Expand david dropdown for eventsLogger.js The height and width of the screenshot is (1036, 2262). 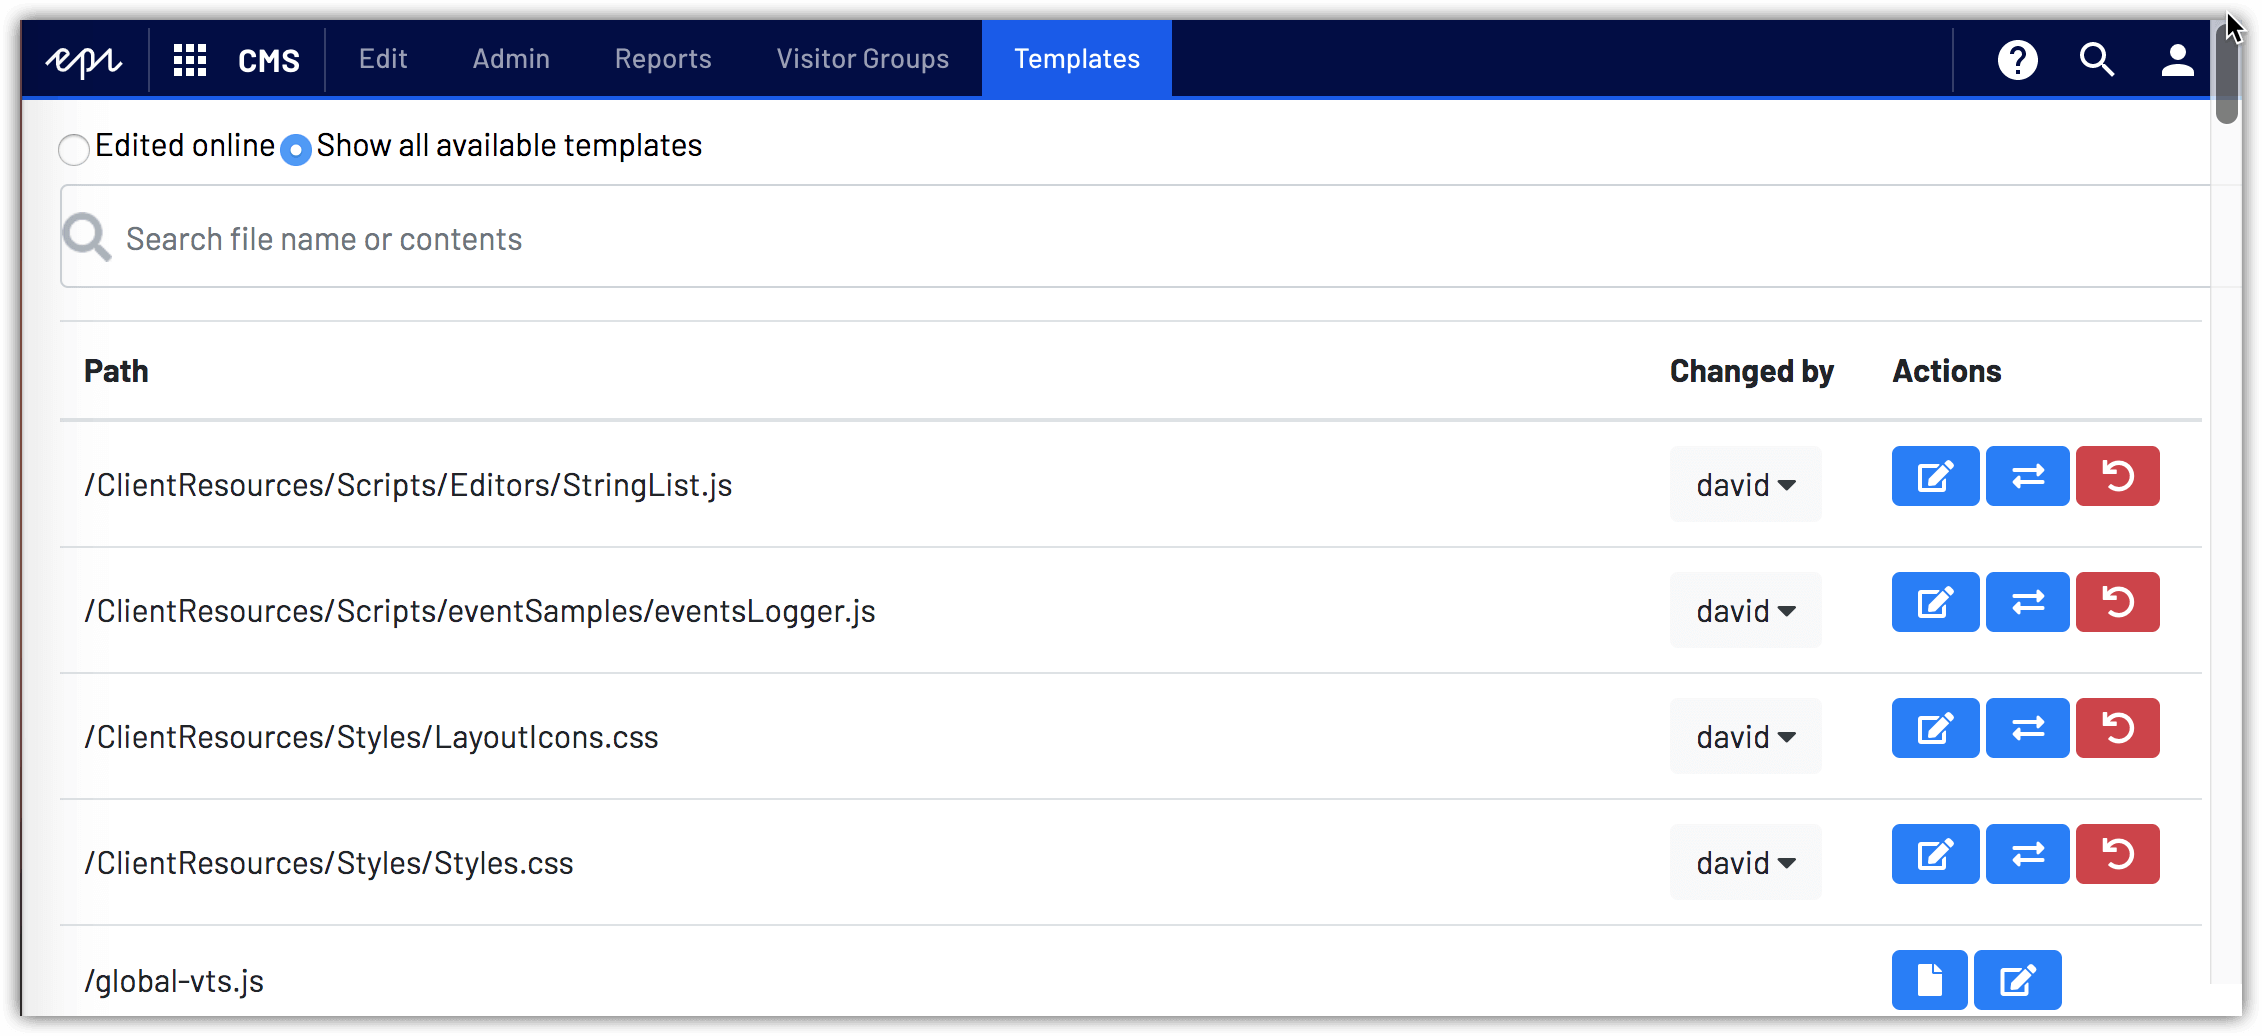tap(1745, 611)
